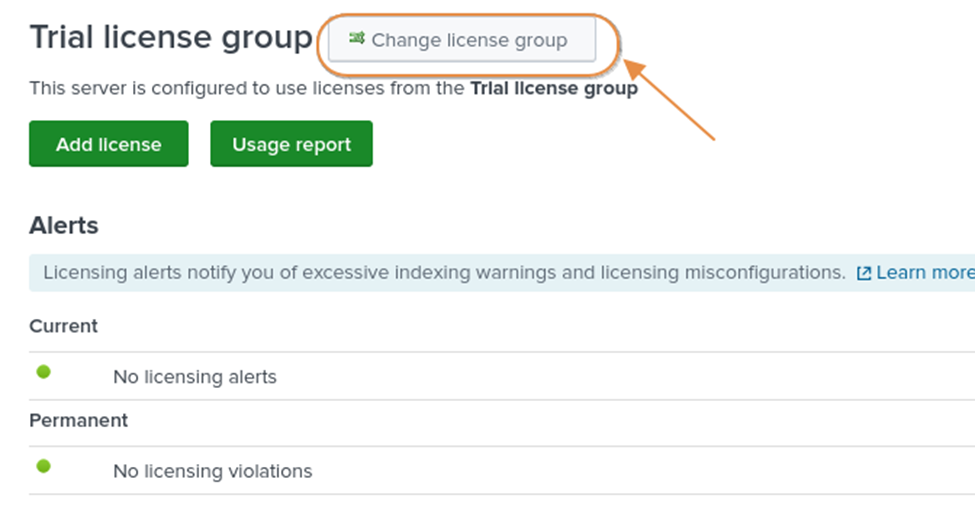
Task: Click the external link icon beside Learn more
Action: coord(864,273)
